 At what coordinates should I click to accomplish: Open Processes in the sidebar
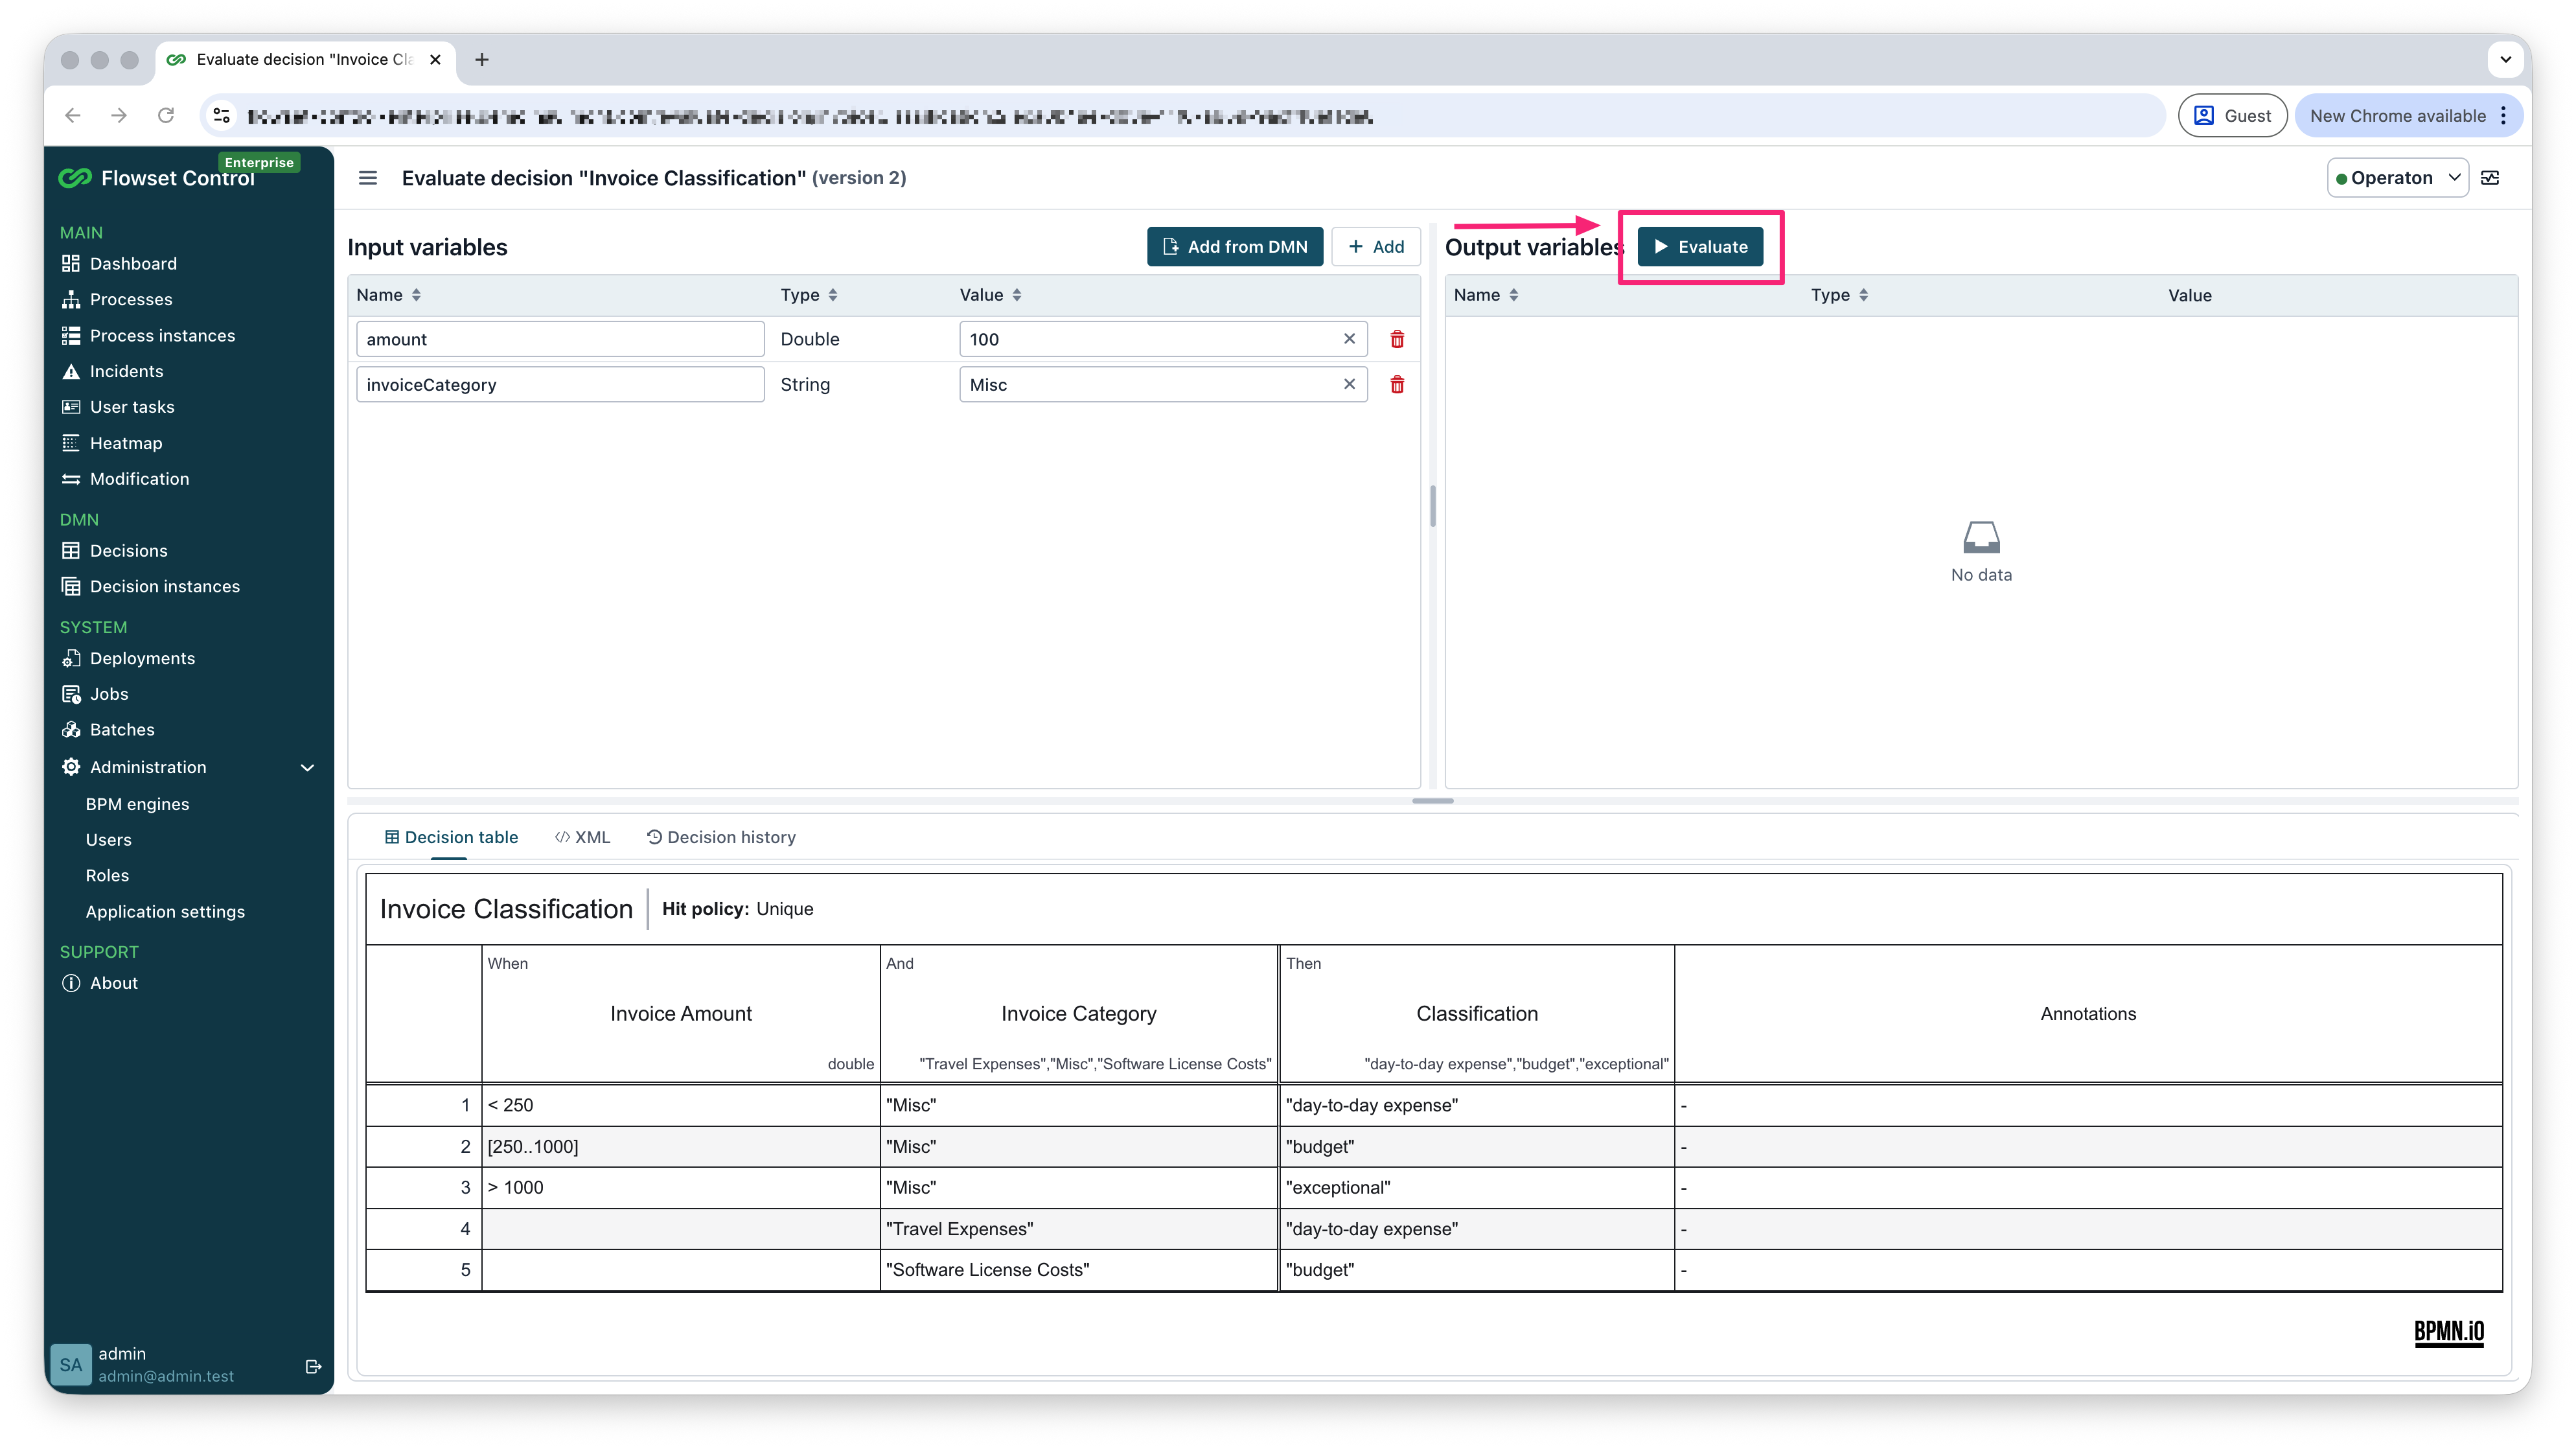131,300
